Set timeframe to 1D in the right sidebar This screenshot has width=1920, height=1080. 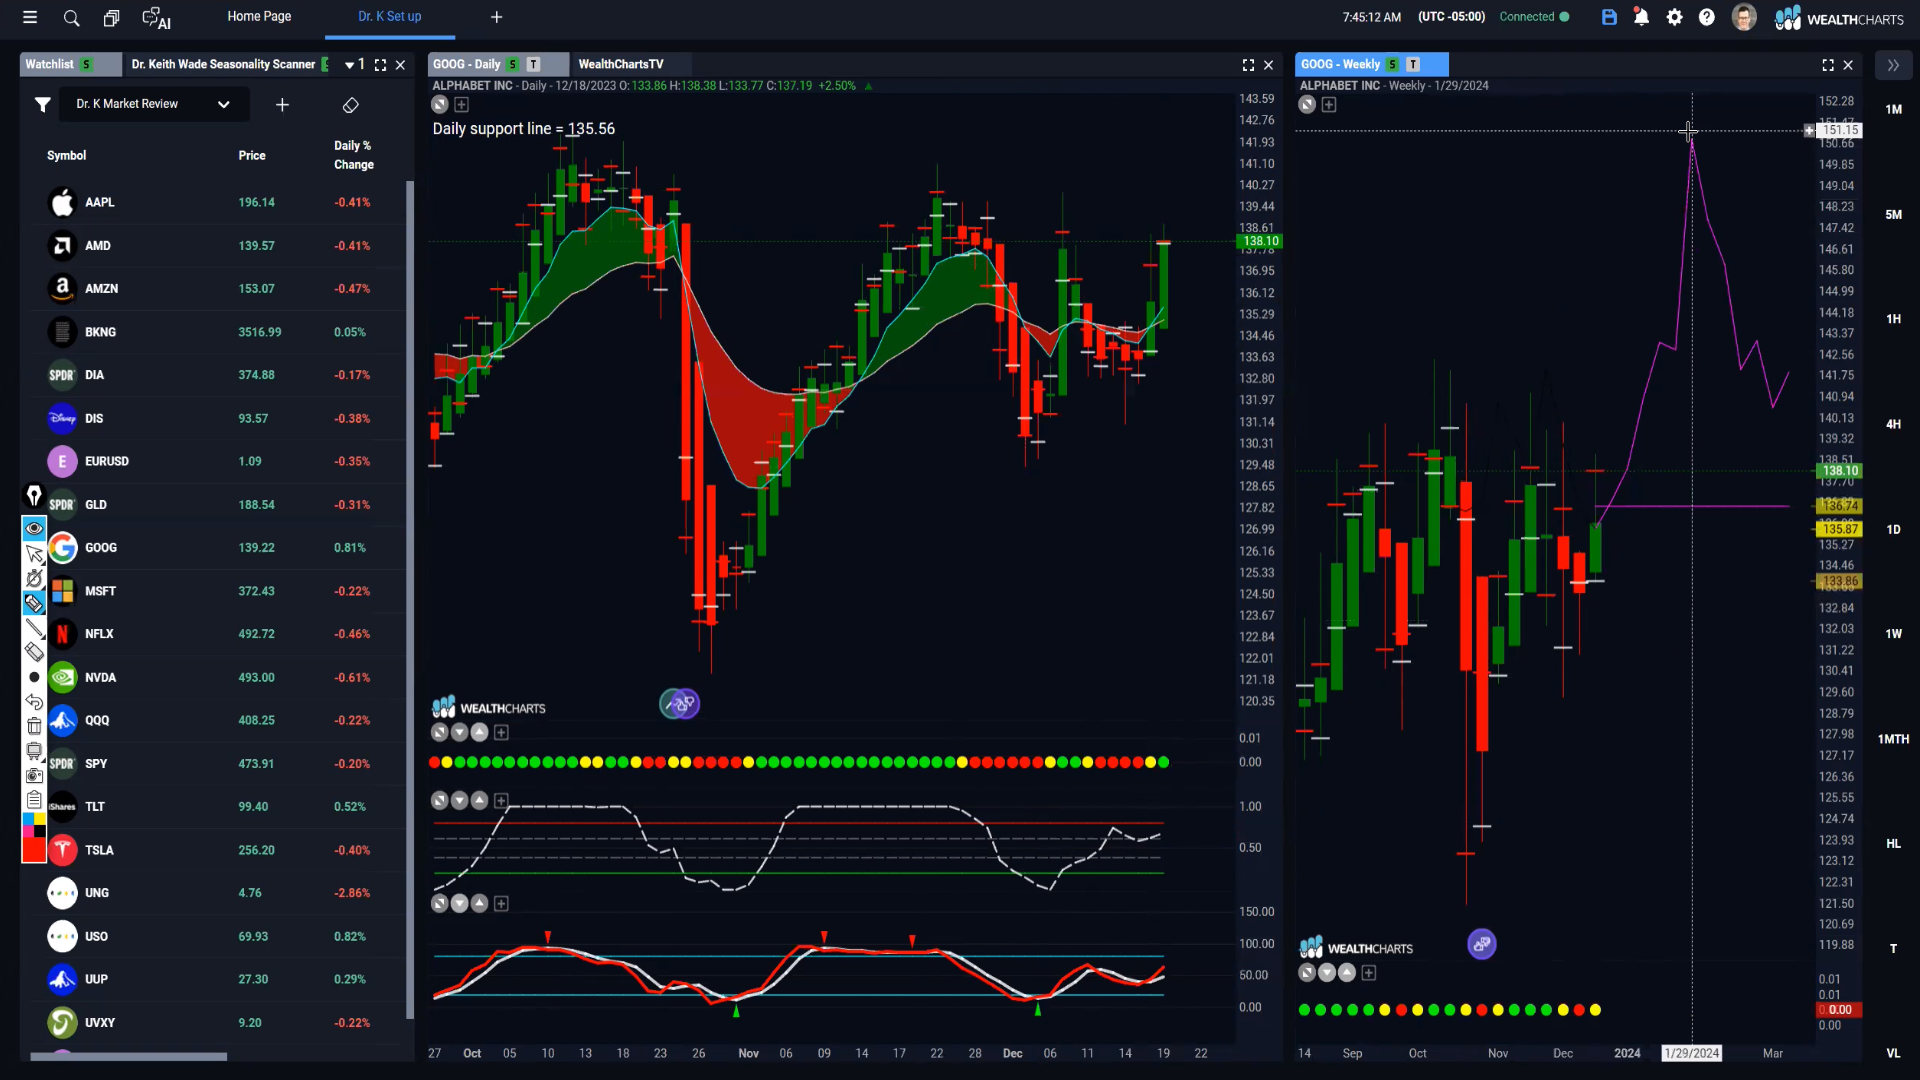click(x=1893, y=529)
